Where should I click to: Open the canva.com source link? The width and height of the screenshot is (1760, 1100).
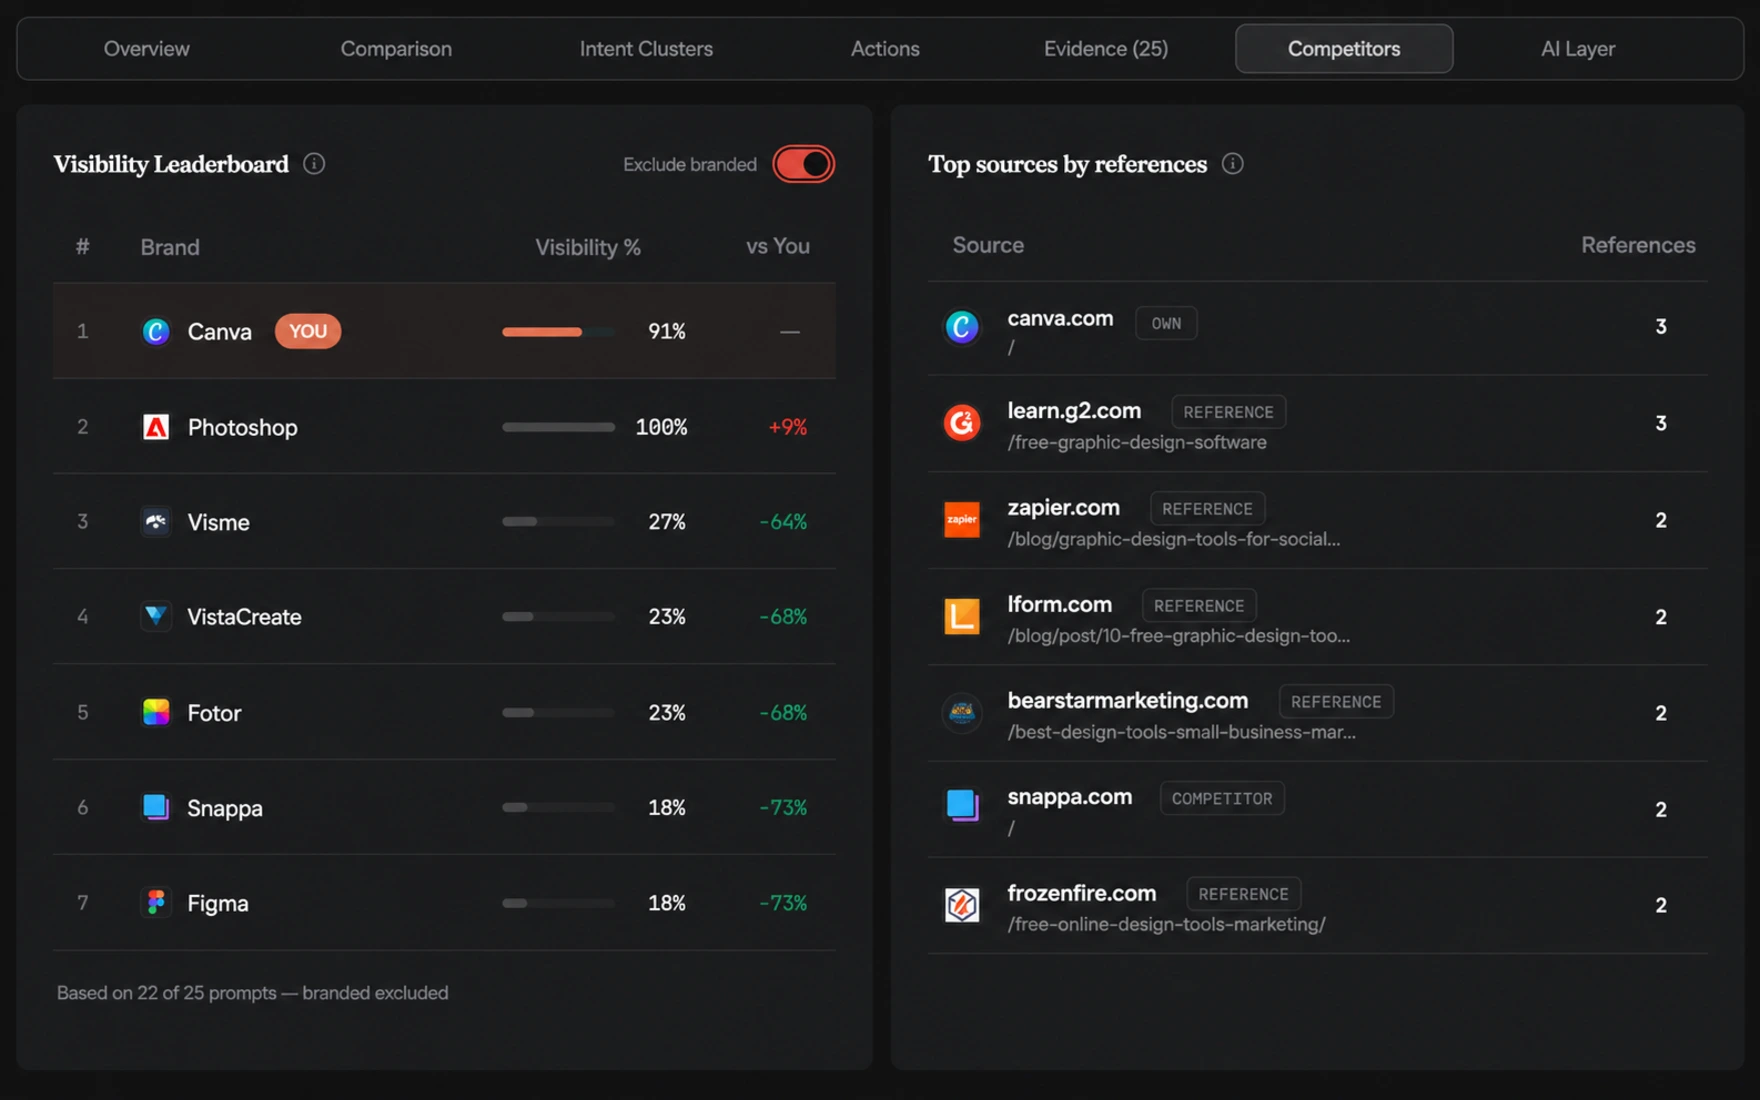[1060, 318]
